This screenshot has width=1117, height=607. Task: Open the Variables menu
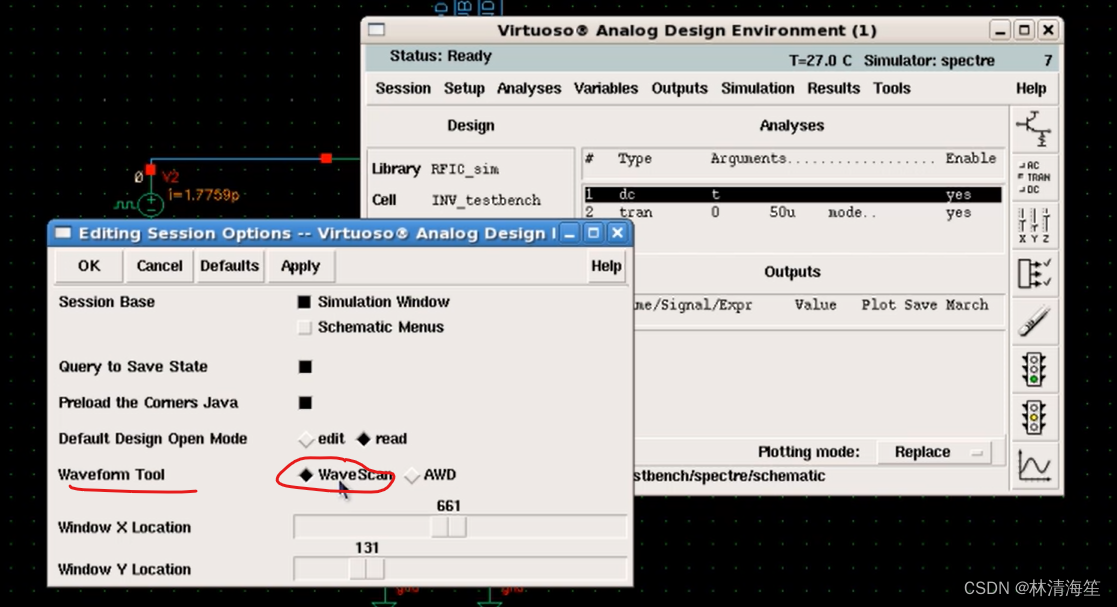click(x=606, y=88)
